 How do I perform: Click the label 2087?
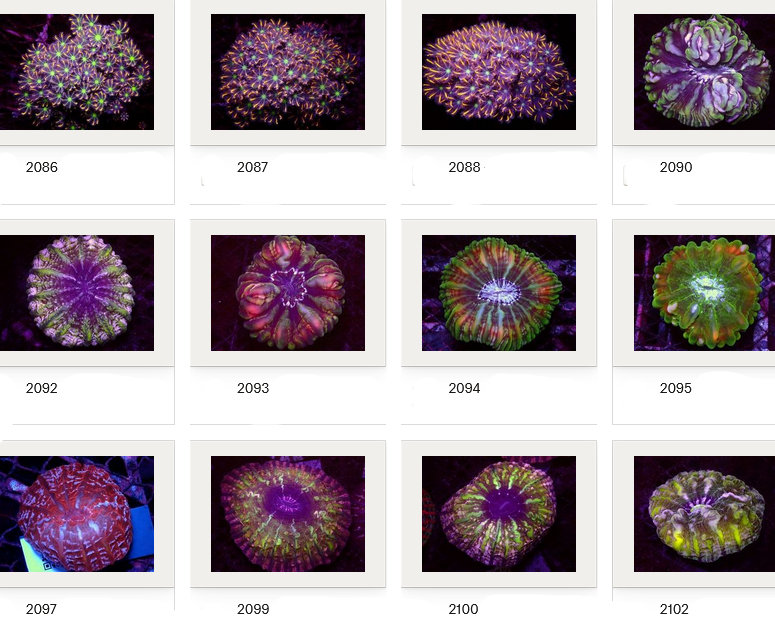click(x=253, y=167)
